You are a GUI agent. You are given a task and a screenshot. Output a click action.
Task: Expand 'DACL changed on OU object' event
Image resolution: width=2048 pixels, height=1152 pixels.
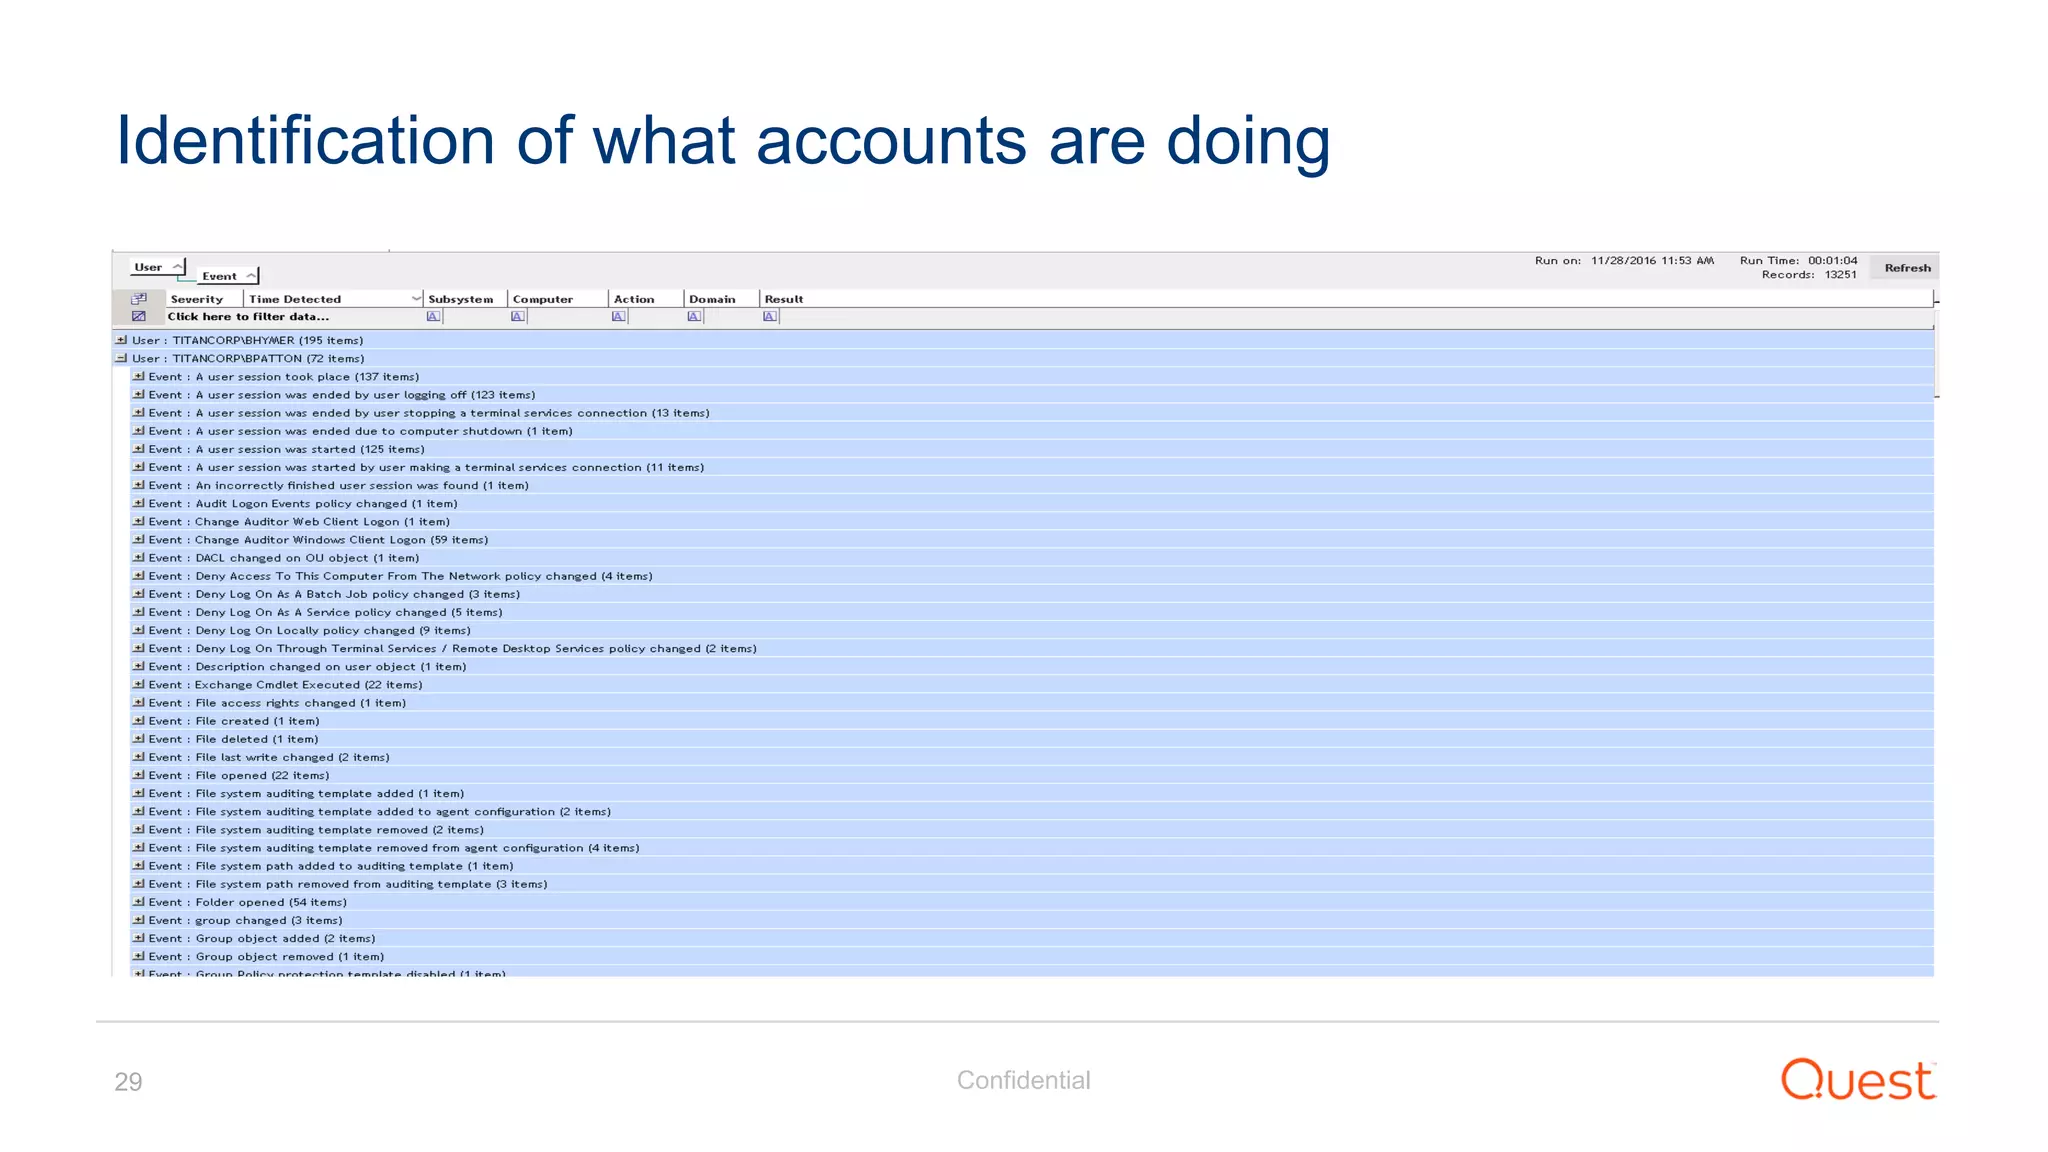[139, 558]
